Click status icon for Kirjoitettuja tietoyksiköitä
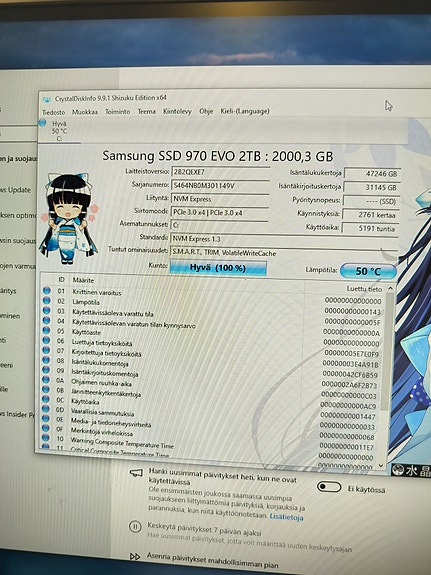 46,350
